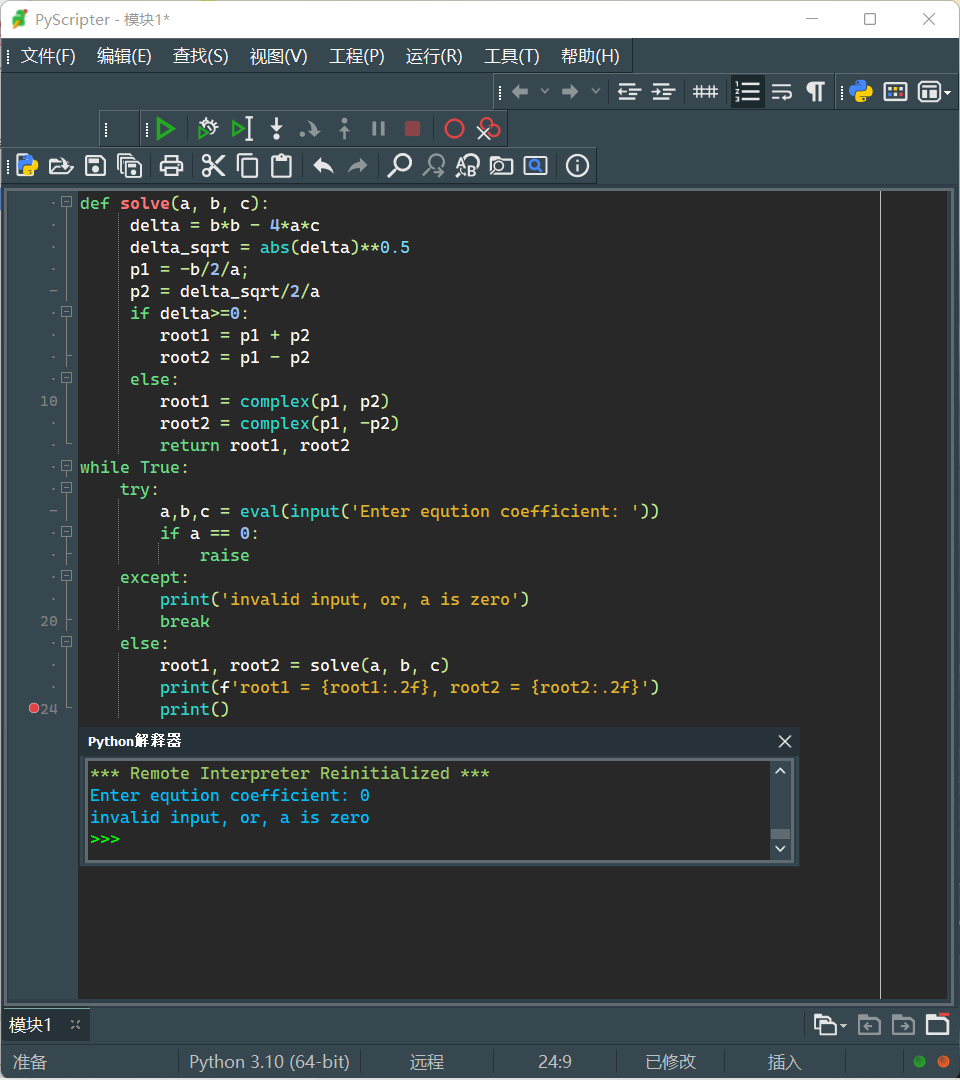Toggle line numbers display
Viewport: 960px width, 1080px height.
tap(747, 92)
